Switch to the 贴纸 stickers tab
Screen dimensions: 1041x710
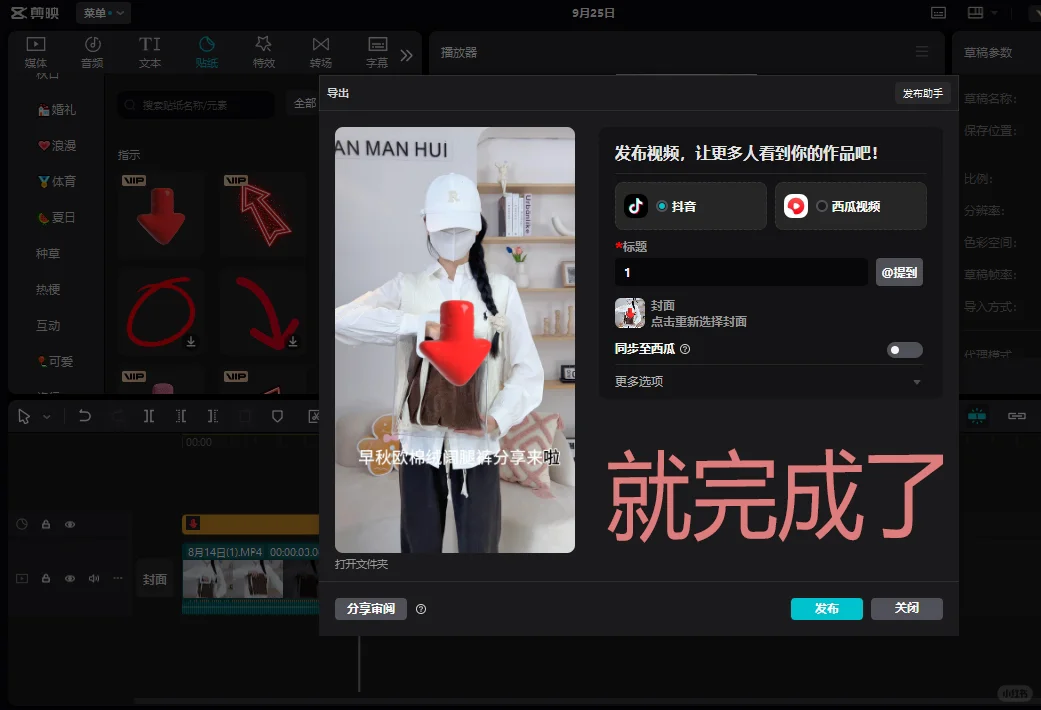click(206, 52)
